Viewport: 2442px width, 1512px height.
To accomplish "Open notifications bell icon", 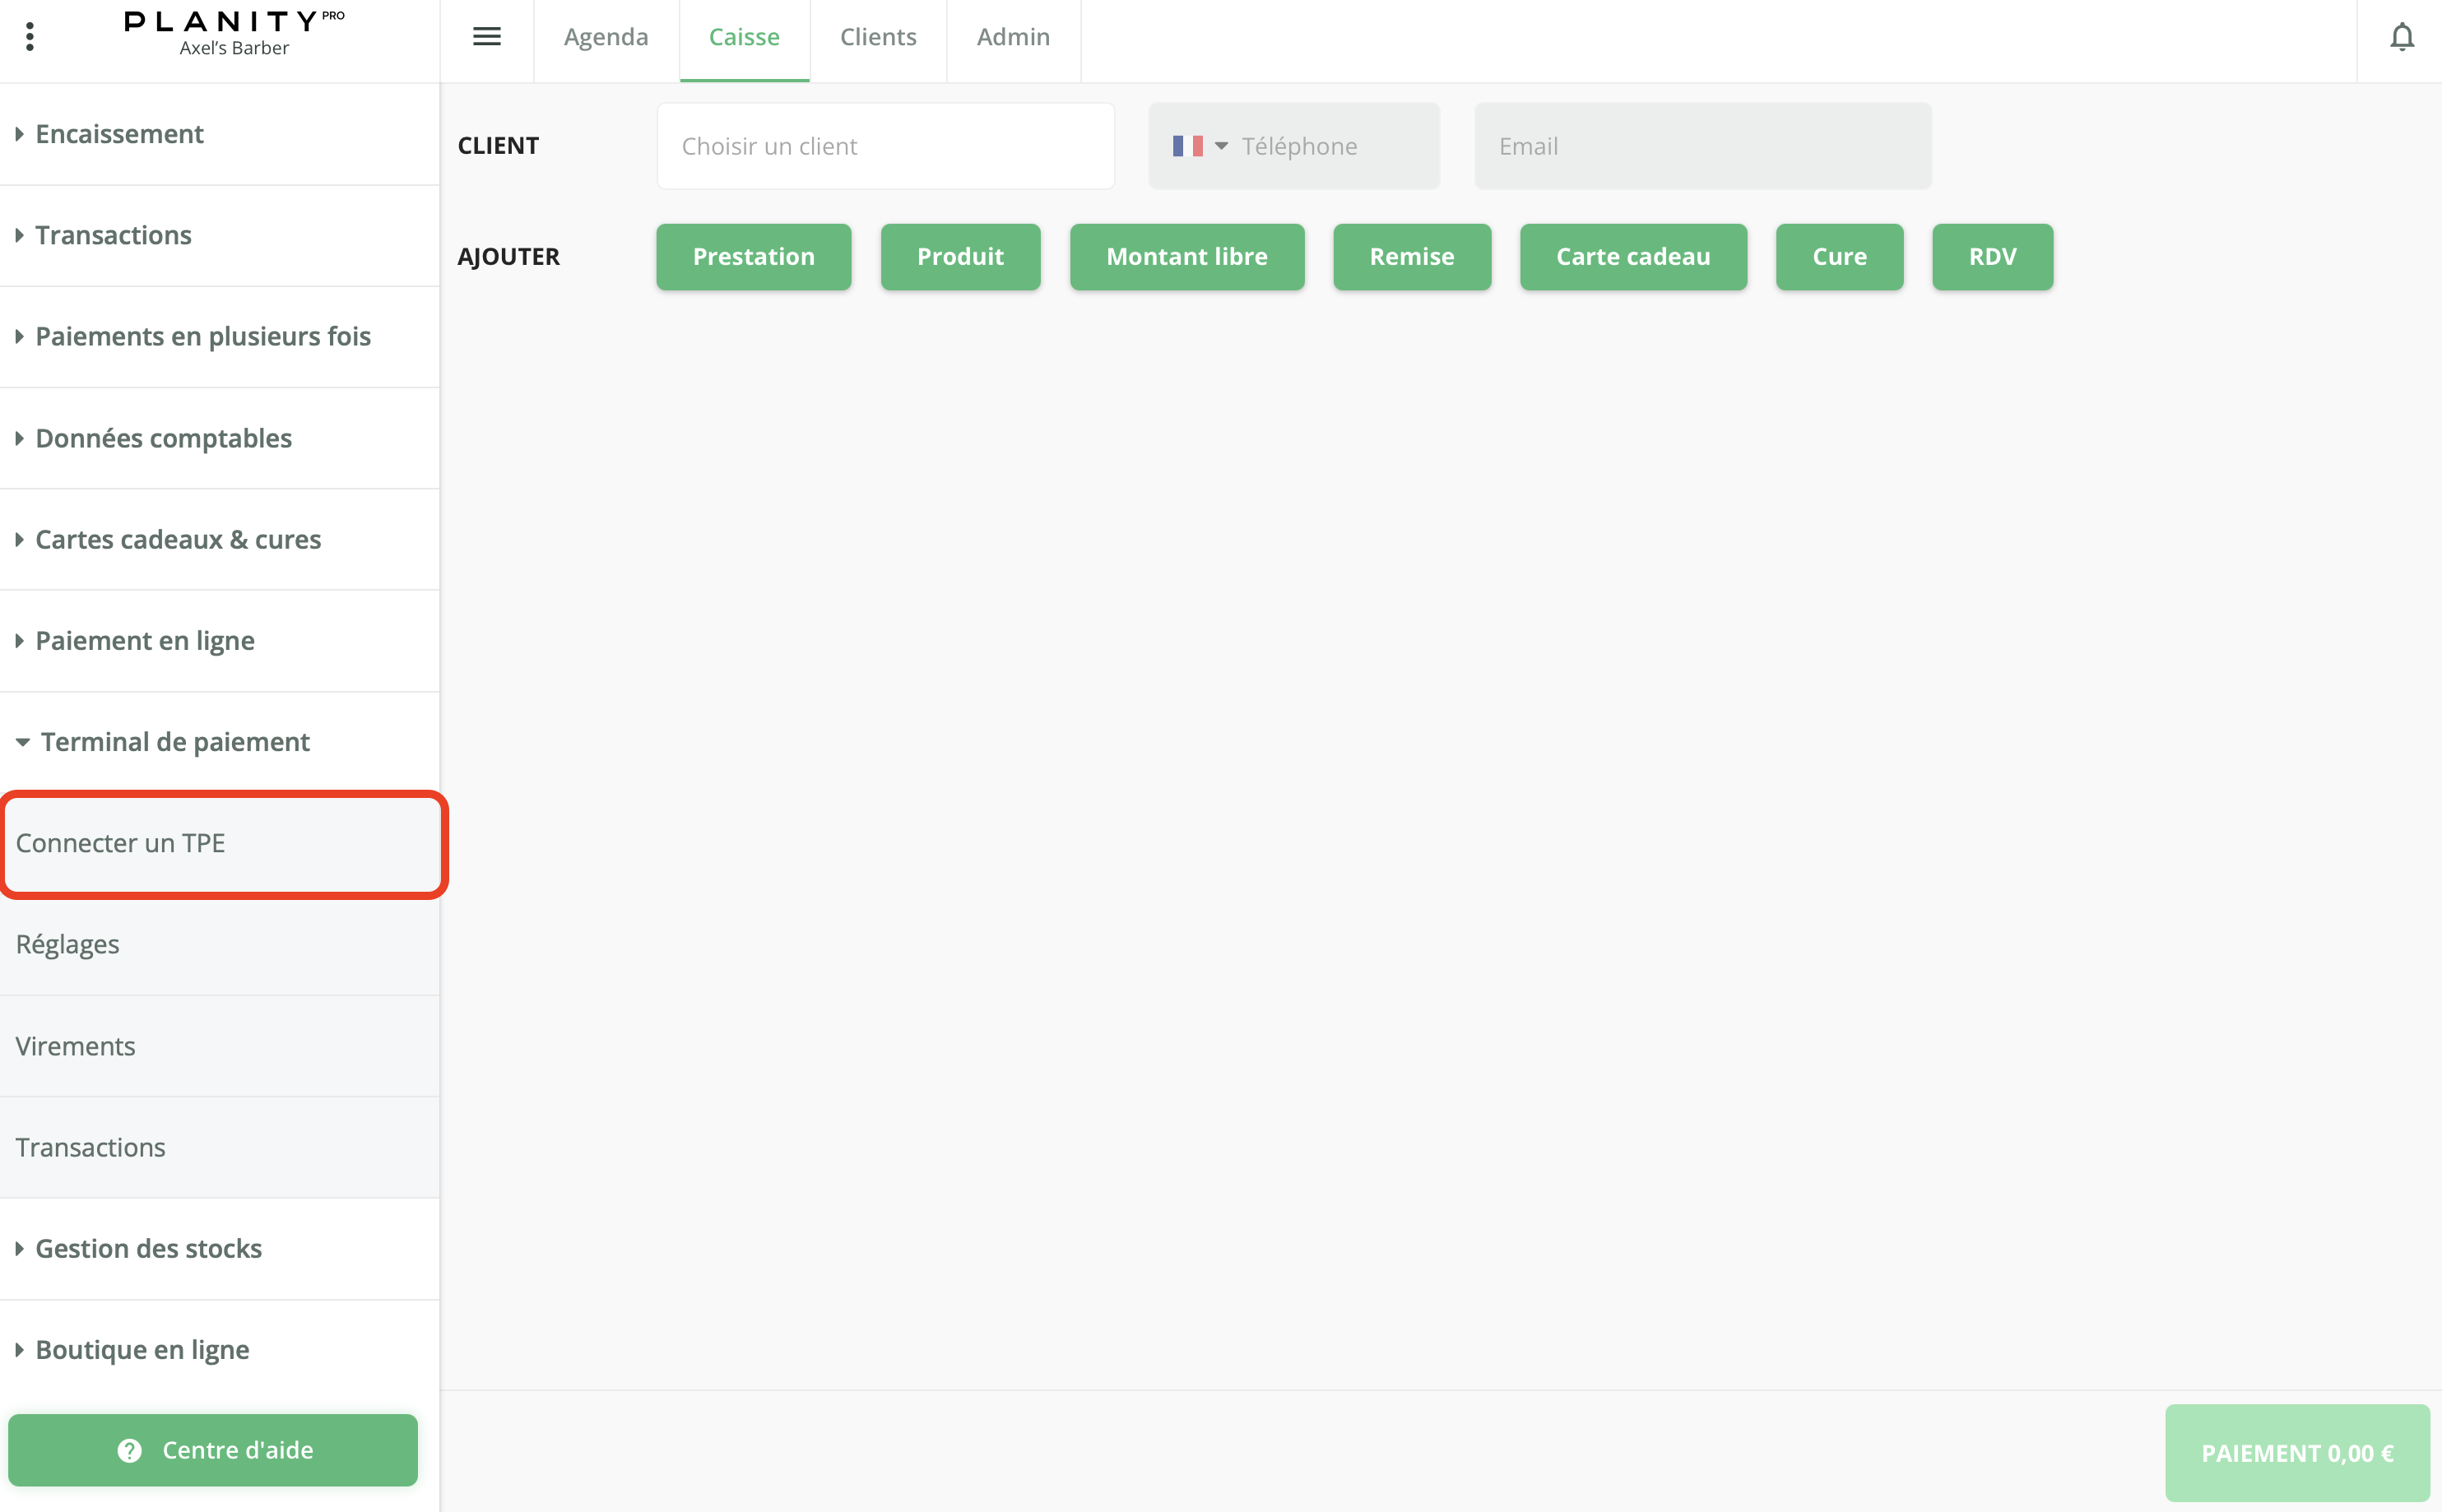I will click(2401, 37).
